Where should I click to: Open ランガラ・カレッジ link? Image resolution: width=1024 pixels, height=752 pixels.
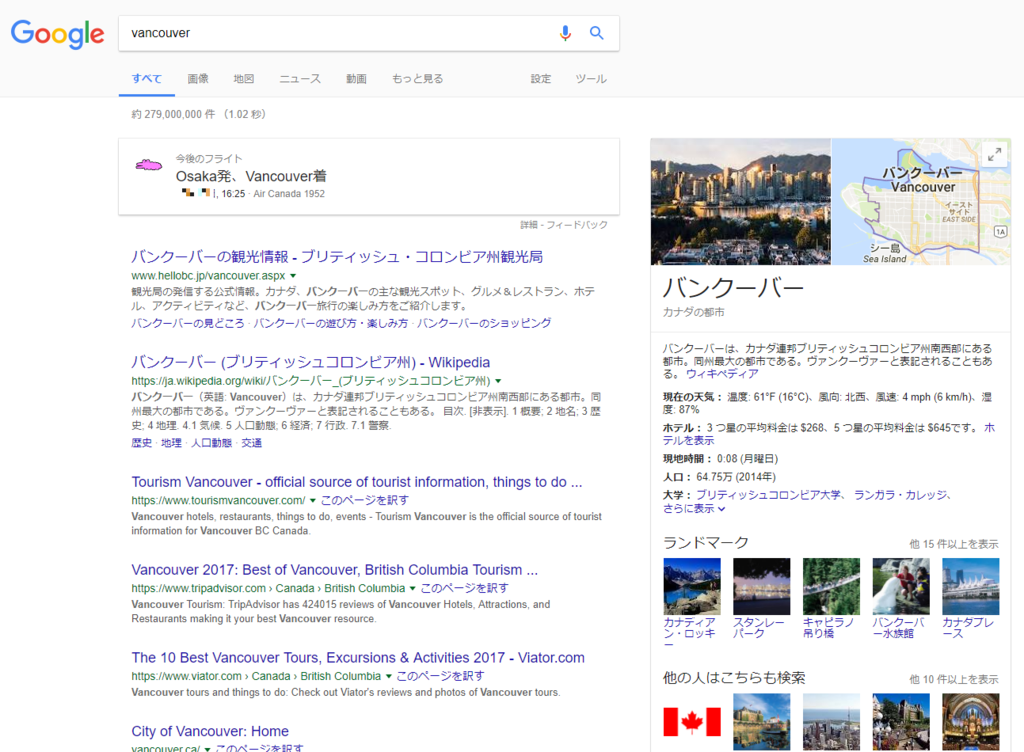click(x=899, y=495)
